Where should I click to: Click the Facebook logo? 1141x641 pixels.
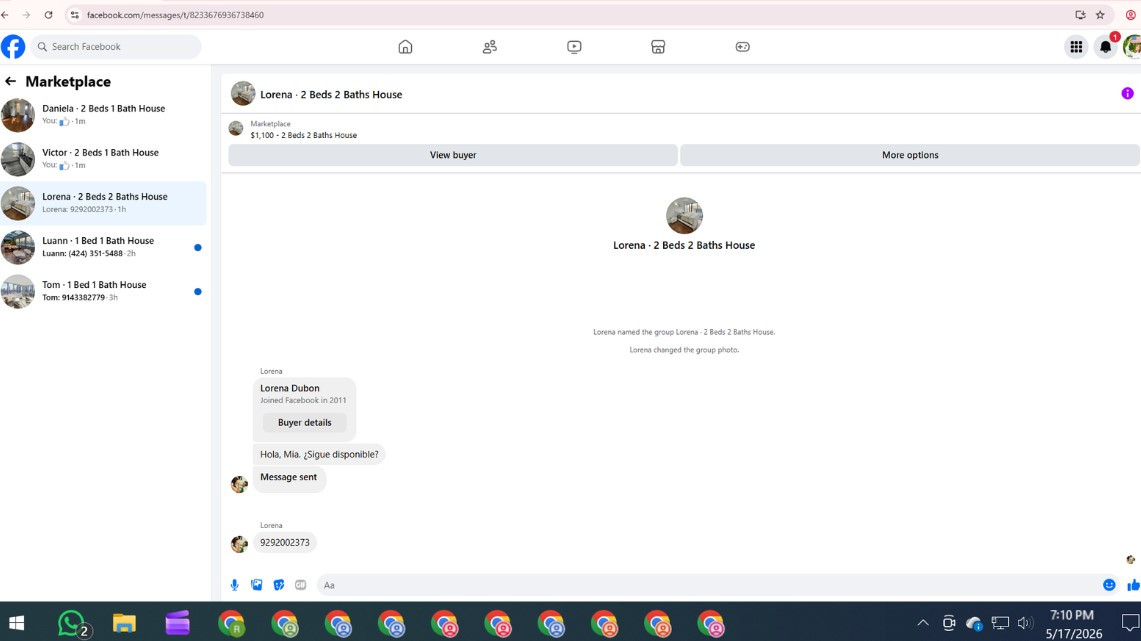13,47
